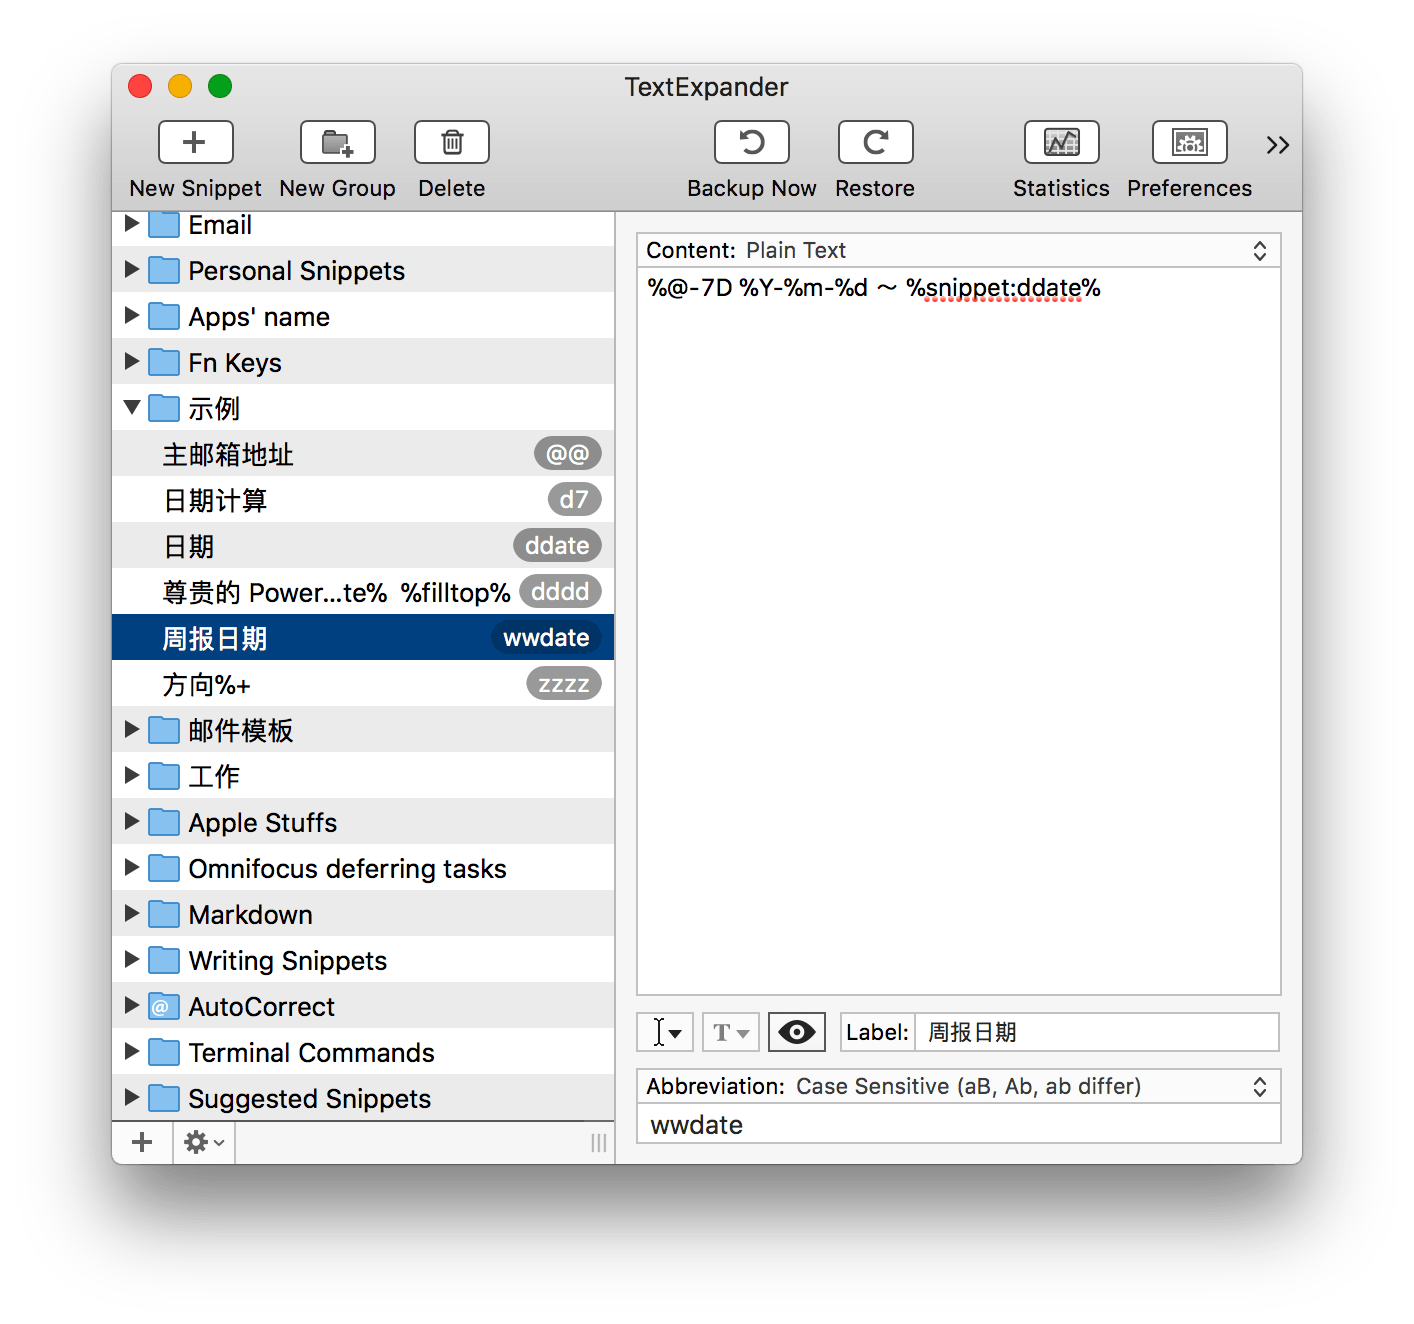
Task: Click the Label text field
Action: (1095, 1032)
